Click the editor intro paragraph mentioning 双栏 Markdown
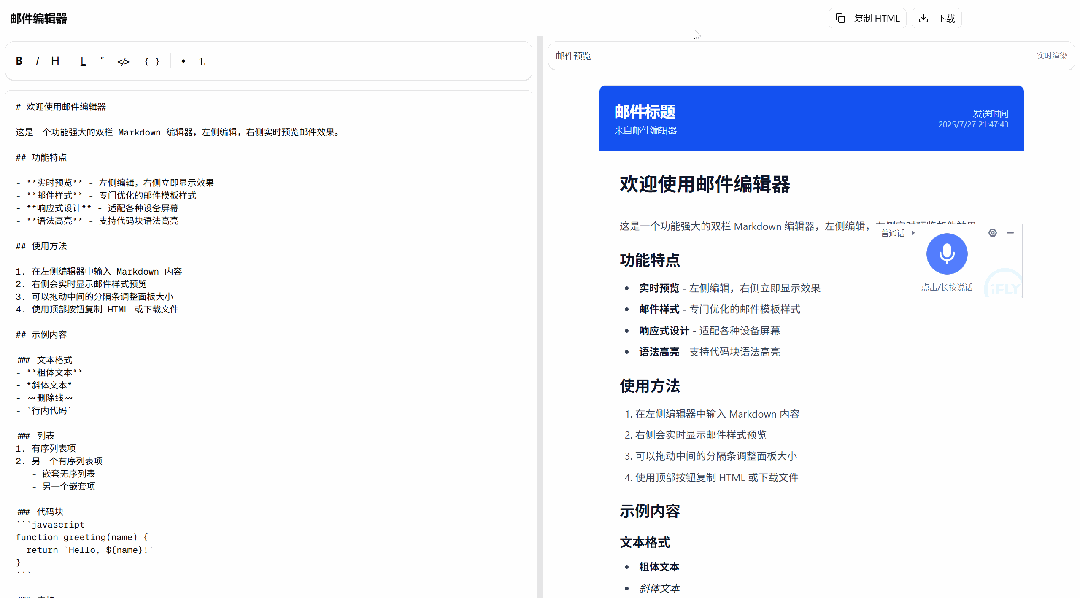 177,132
